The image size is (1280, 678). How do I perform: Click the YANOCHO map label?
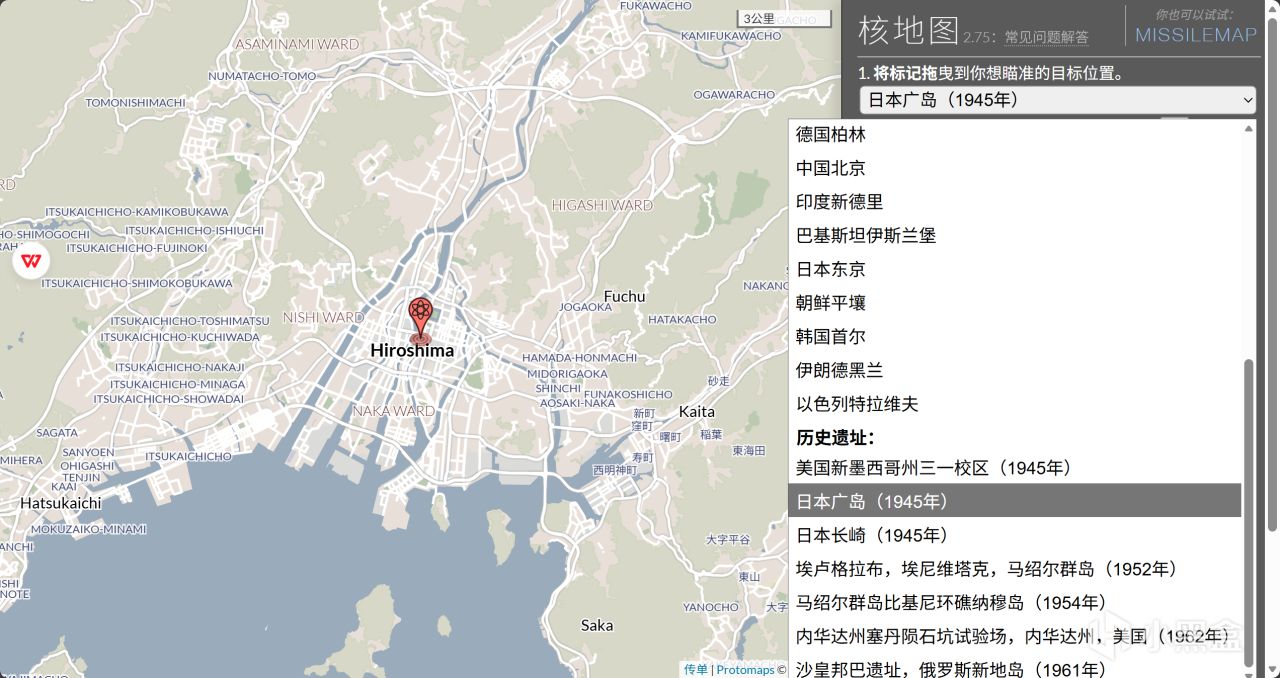(711, 607)
